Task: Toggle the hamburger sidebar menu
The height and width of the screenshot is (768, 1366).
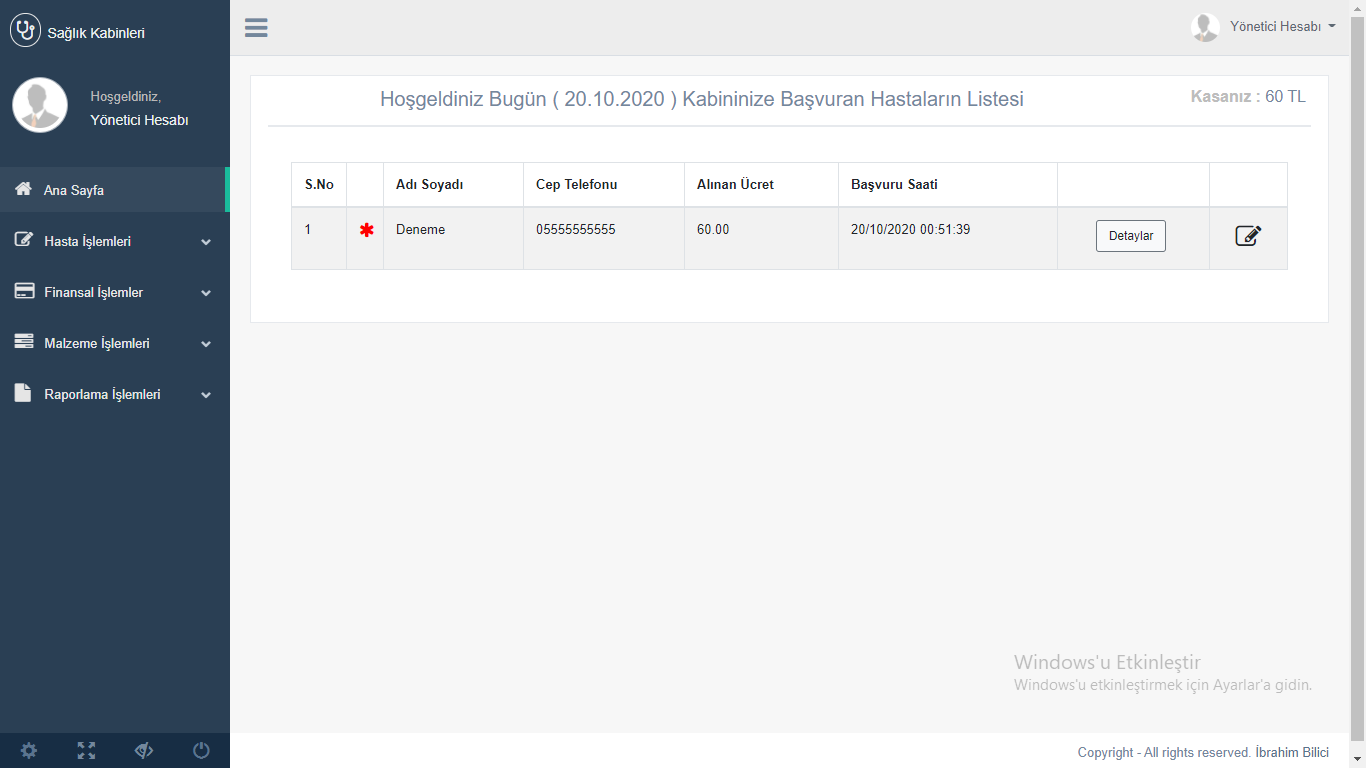Action: [256, 28]
